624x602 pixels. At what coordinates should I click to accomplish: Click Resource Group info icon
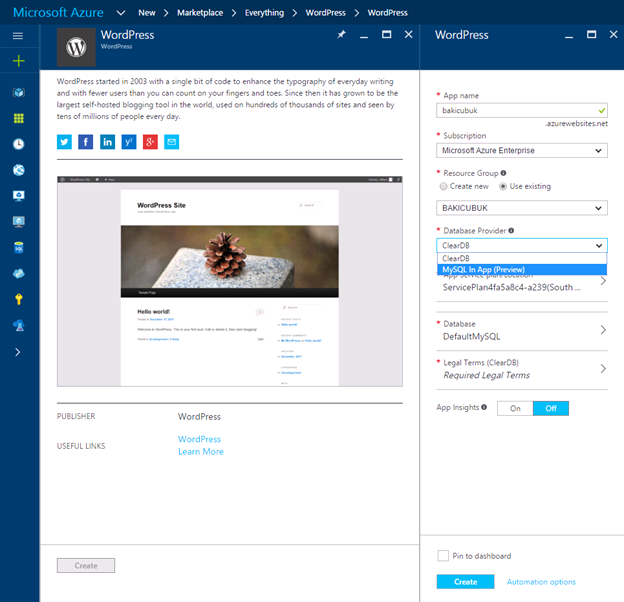[503, 173]
